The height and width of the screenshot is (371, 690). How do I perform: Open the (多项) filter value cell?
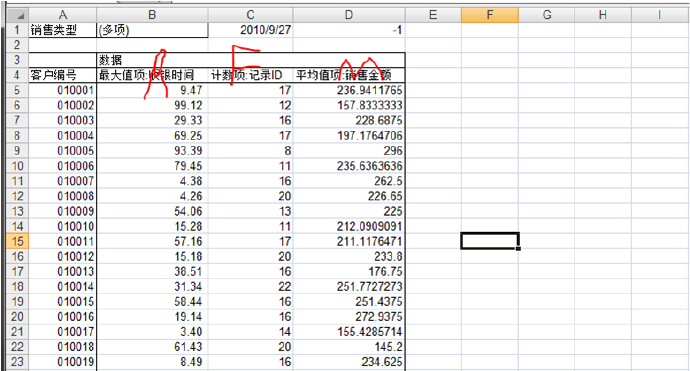pyautogui.click(x=152, y=30)
